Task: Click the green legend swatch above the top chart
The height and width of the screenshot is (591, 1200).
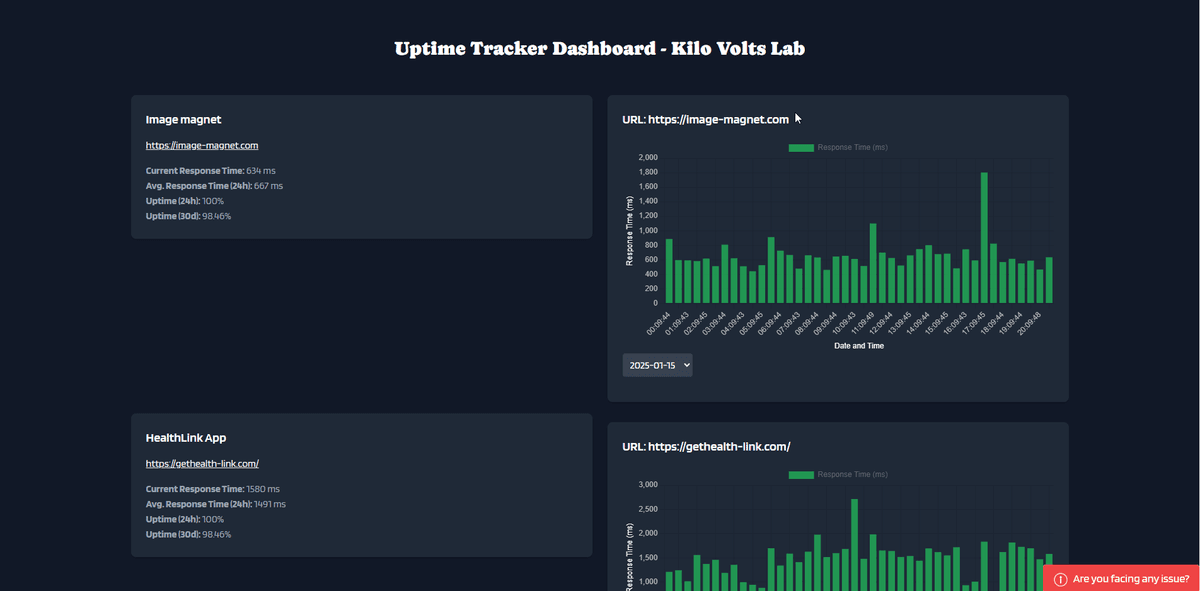Action: click(x=800, y=147)
